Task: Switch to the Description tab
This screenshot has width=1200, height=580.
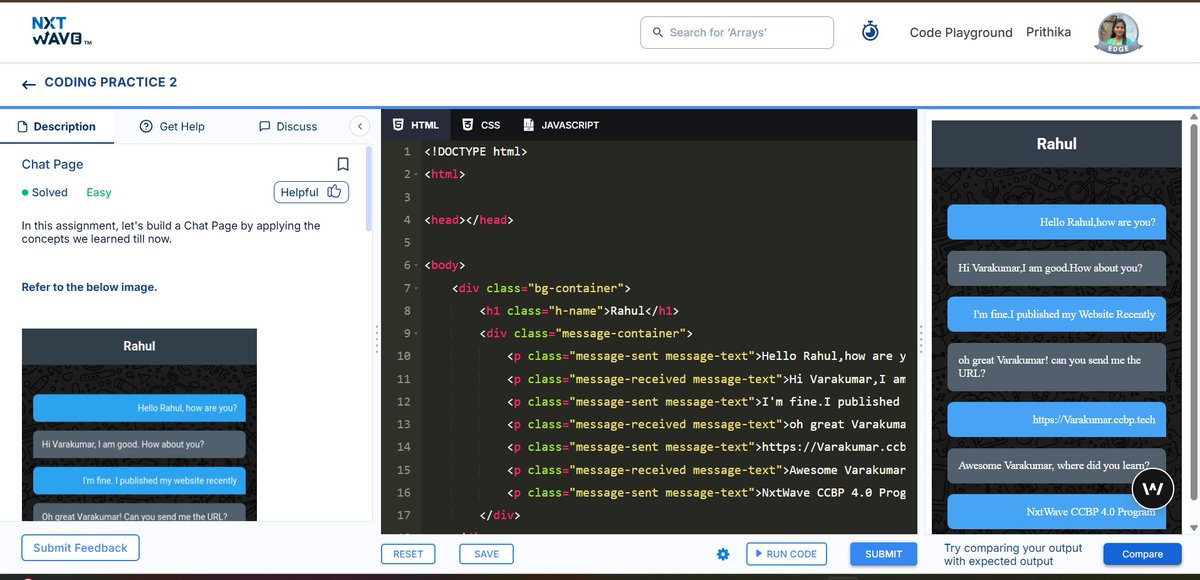Action: [57, 126]
